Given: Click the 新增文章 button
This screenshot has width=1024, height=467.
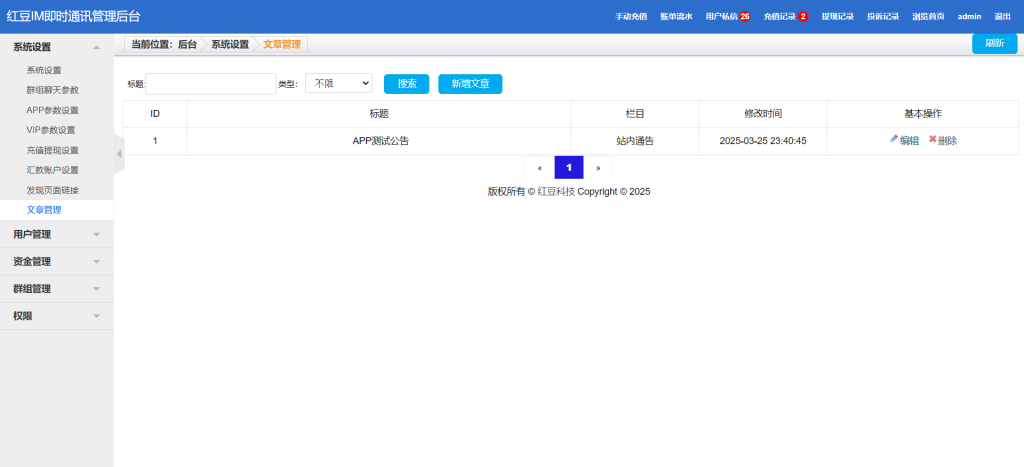Looking at the screenshot, I should pos(470,84).
